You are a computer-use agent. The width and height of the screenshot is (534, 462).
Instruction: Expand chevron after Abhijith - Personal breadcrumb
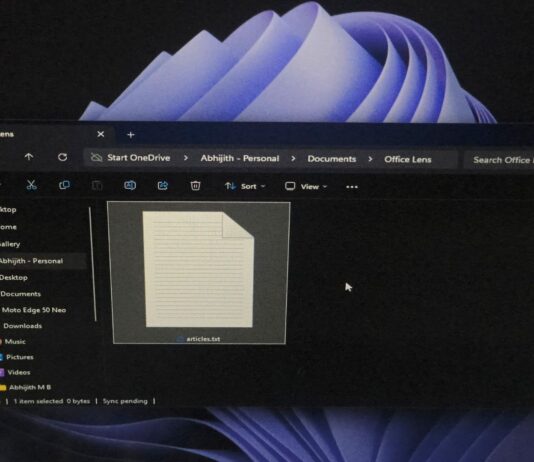(293, 159)
